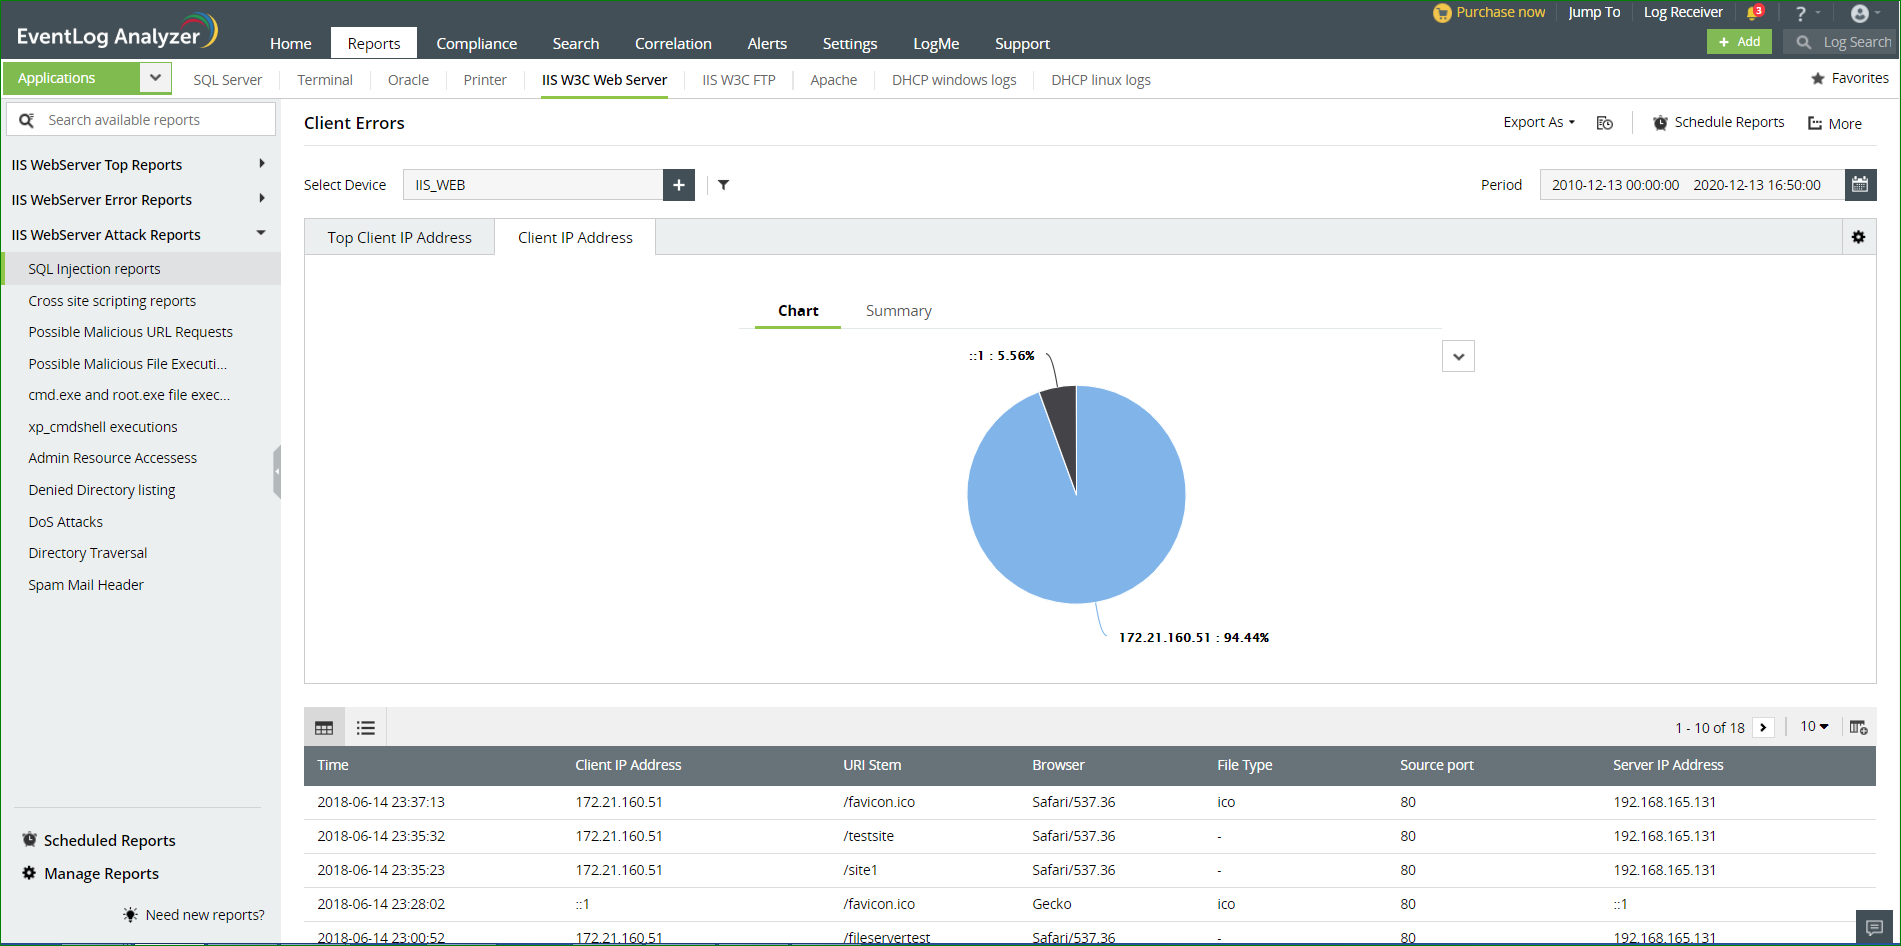Screen dimensions: 1901x946
Task: Open Admin Resource Accesses report
Action: tap(113, 458)
